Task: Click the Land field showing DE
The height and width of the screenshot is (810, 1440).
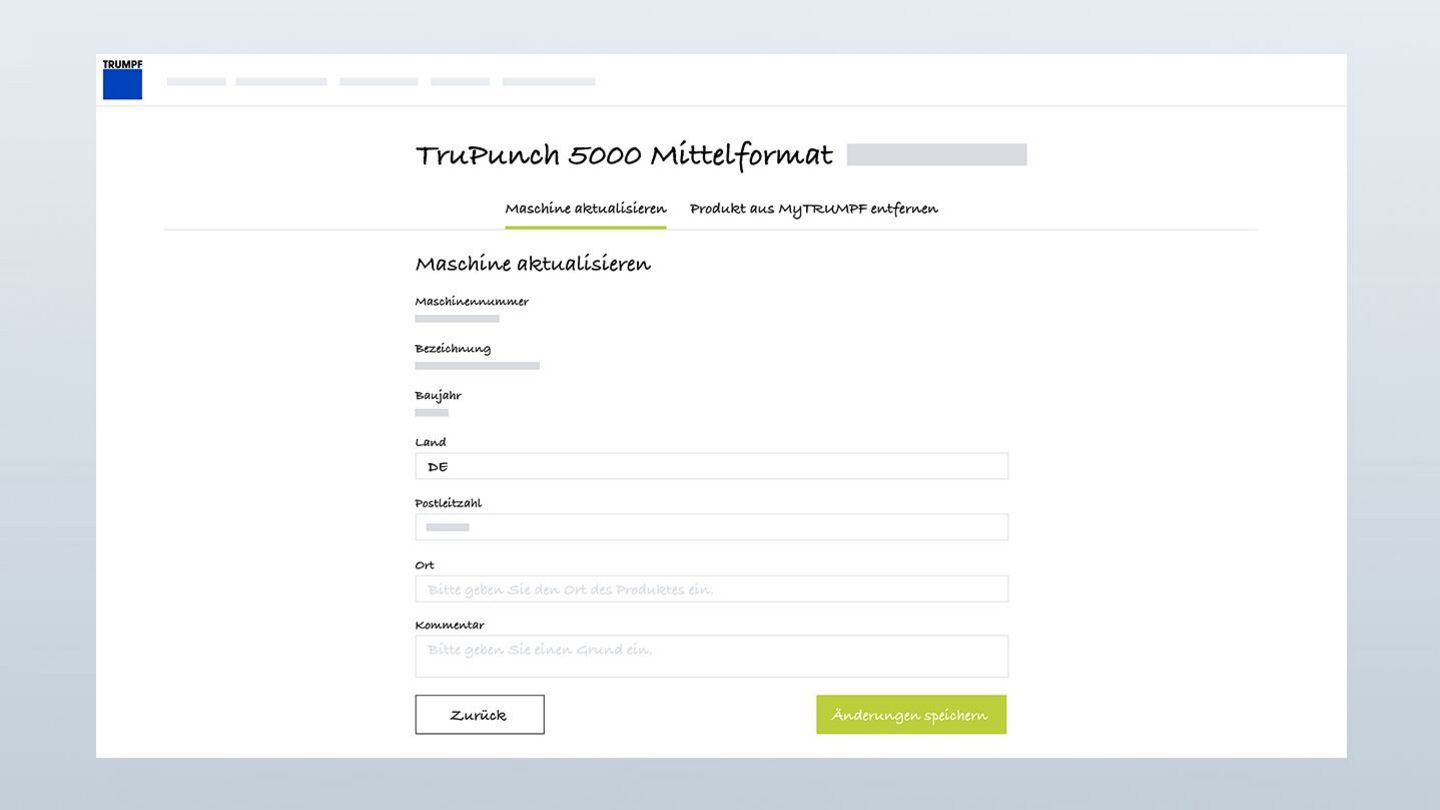Action: [x=711, y=465]
